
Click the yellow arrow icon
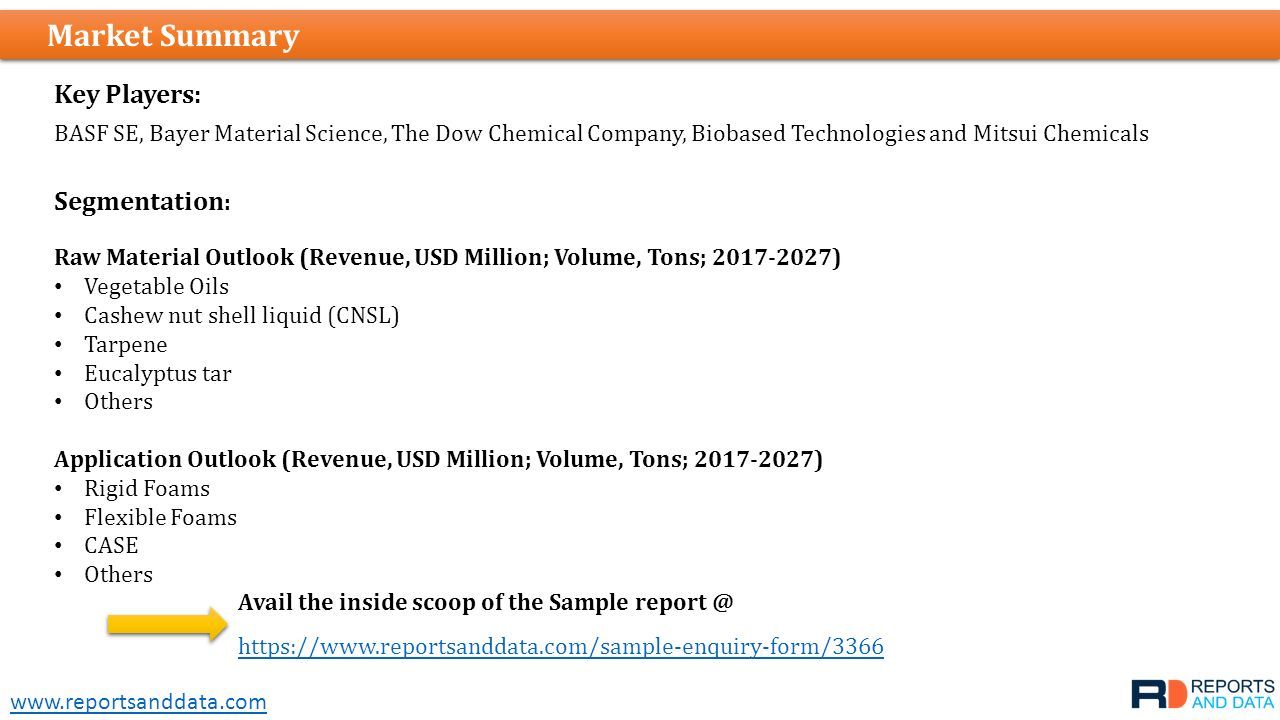(168, 624)
